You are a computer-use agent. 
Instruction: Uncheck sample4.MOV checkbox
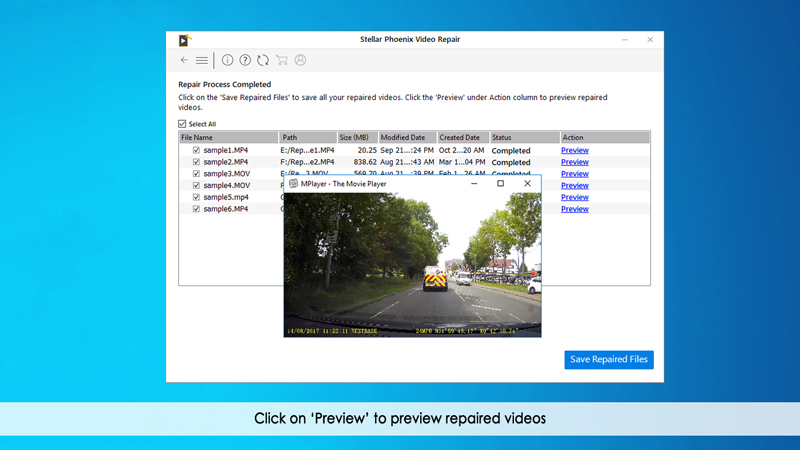(196, 185)
